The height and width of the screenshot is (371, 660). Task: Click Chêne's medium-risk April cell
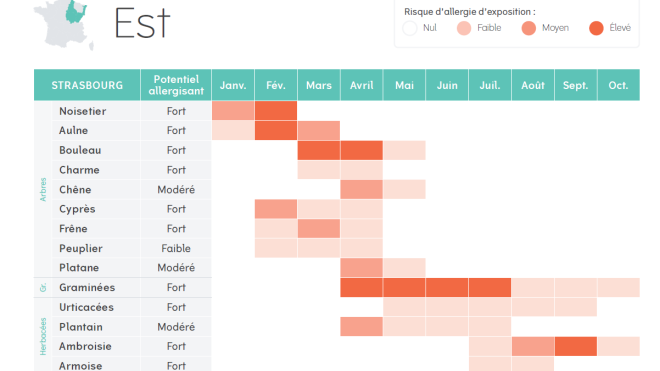coord(362,190)
